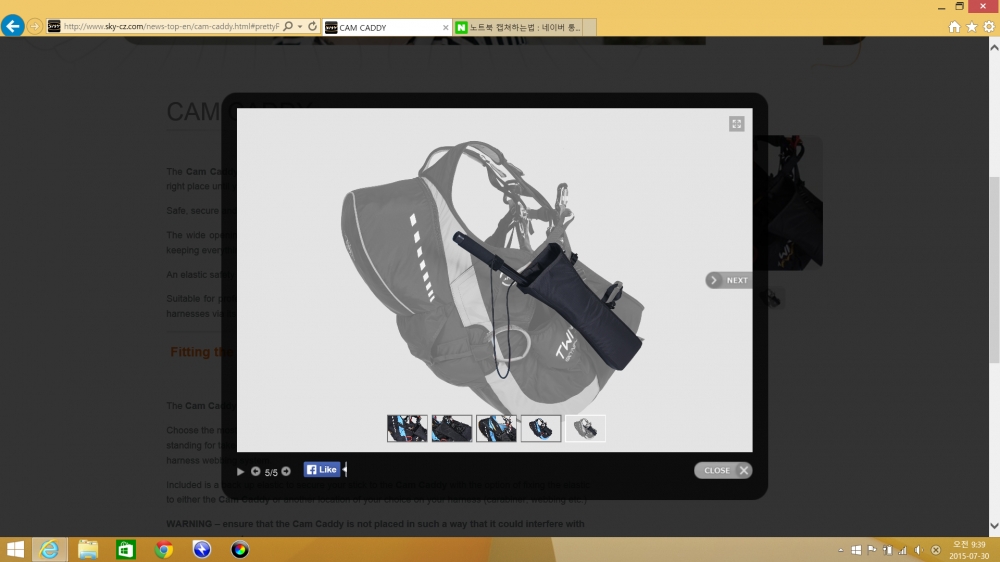Click the taskbar clock and date
The image size is (1000, 562).
(969, 550)
